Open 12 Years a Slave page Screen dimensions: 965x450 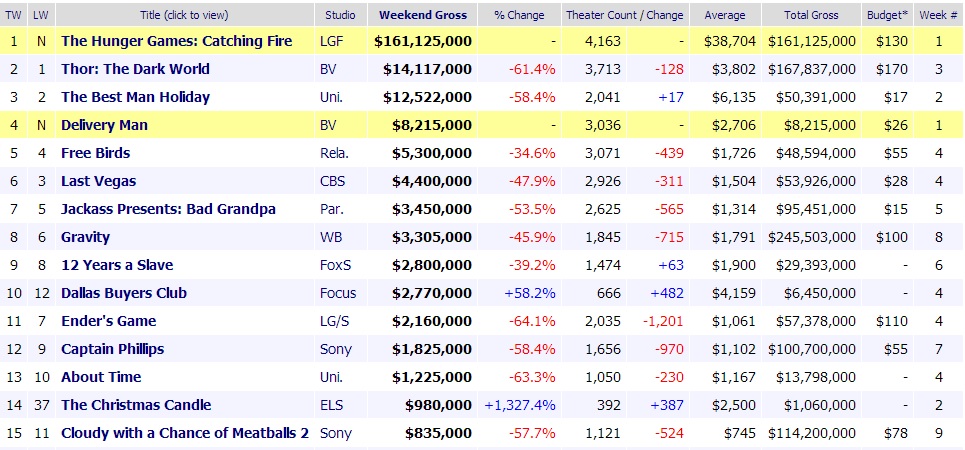tap(117, 265)
